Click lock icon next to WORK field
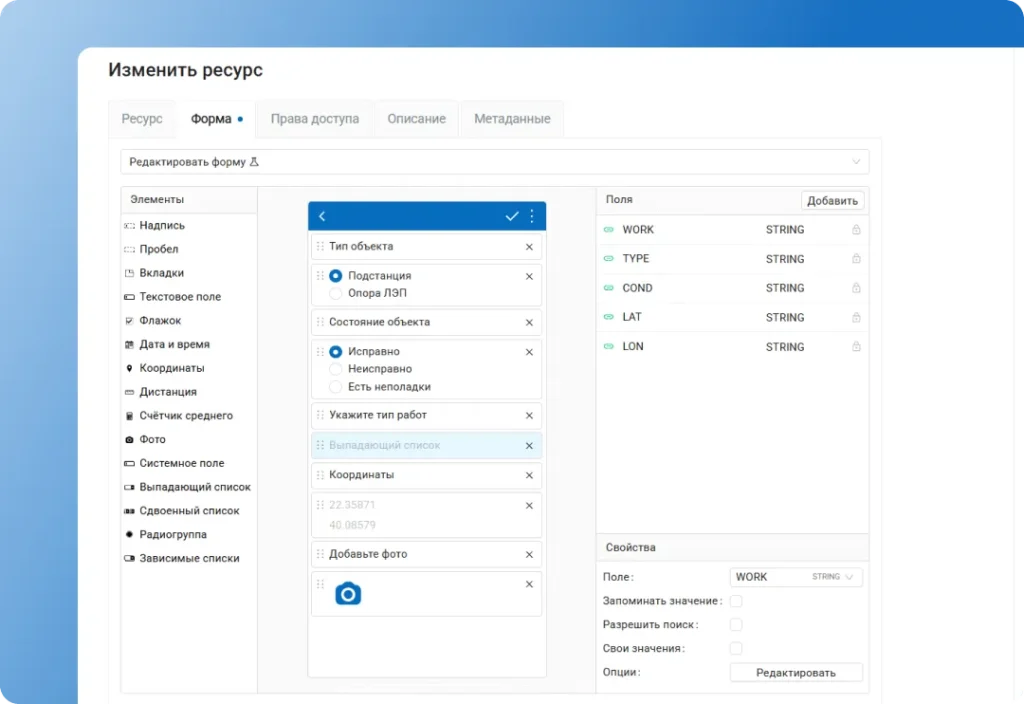This screenshot has width=1024, height=704. (856, 230)
